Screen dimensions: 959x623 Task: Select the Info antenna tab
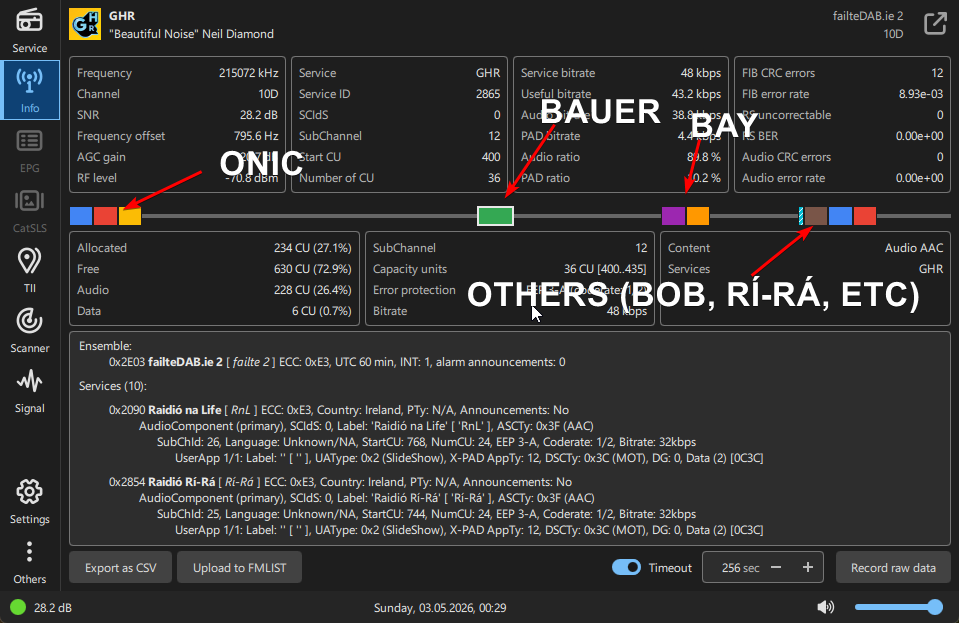click(x=29, y=90)
